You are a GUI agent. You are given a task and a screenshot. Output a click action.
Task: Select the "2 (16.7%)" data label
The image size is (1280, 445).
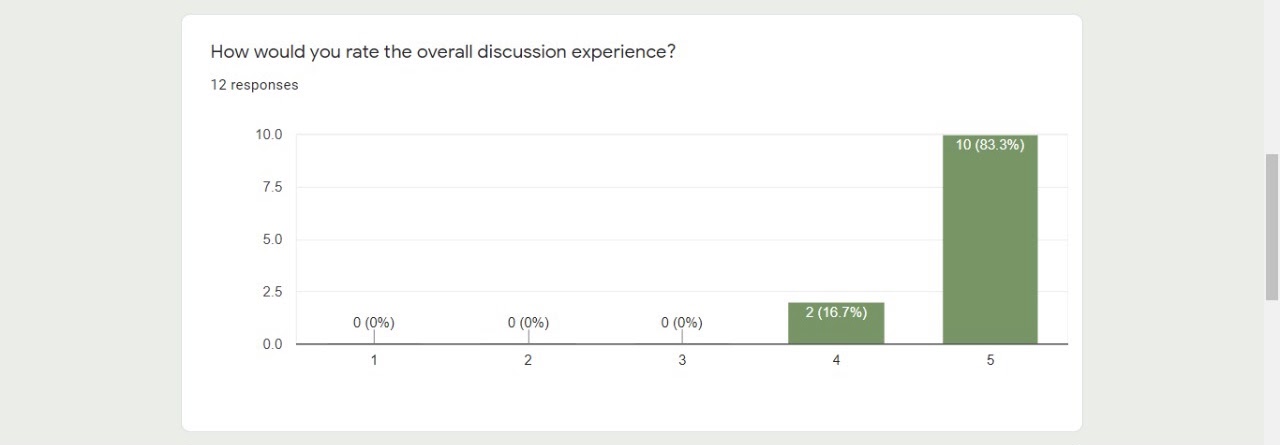tap(836, 312)
